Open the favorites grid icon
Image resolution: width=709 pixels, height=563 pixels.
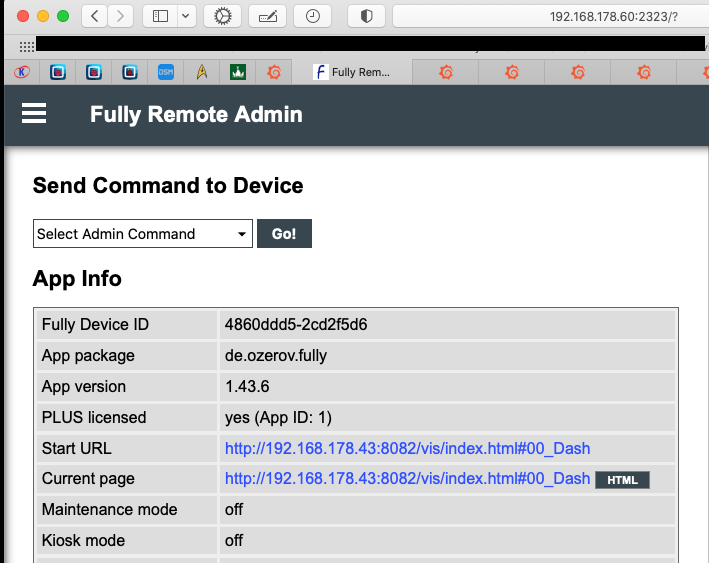pos(27,46)
